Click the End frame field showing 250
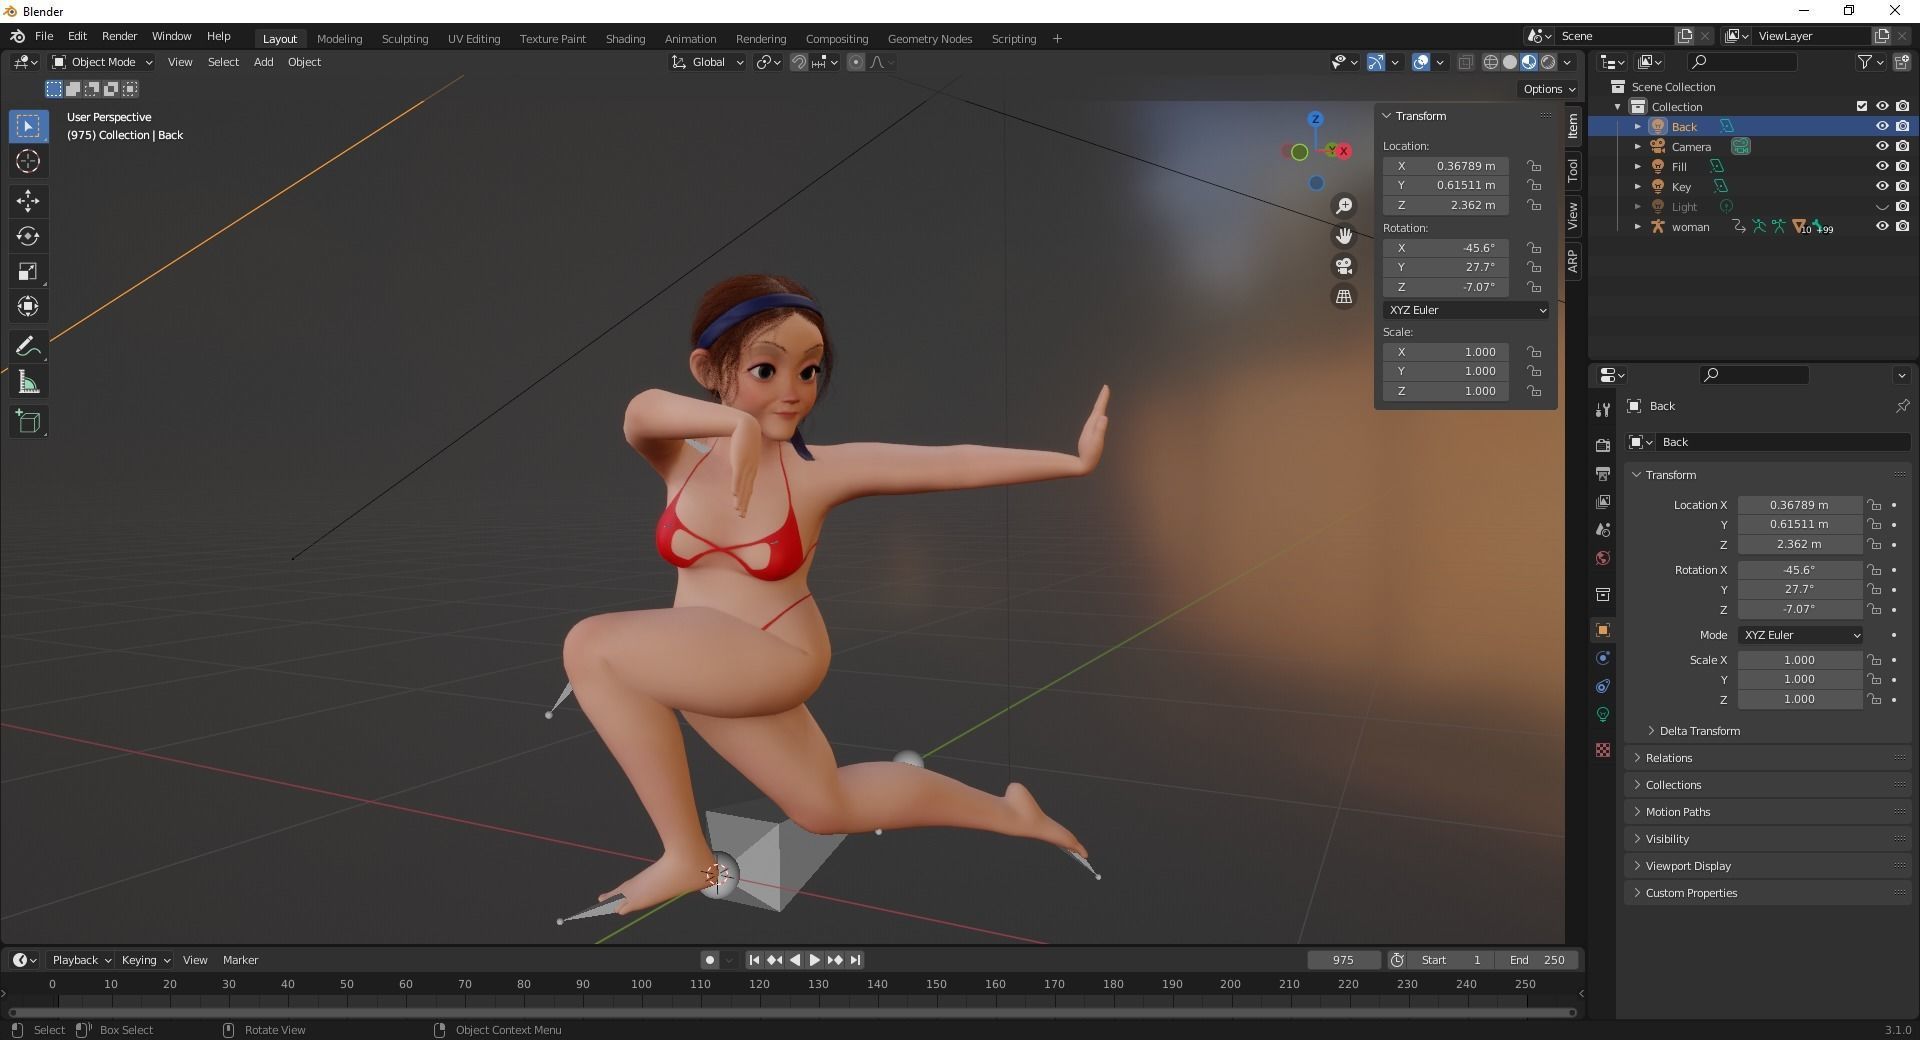1920x1040 pixels. coord(1538,960)
